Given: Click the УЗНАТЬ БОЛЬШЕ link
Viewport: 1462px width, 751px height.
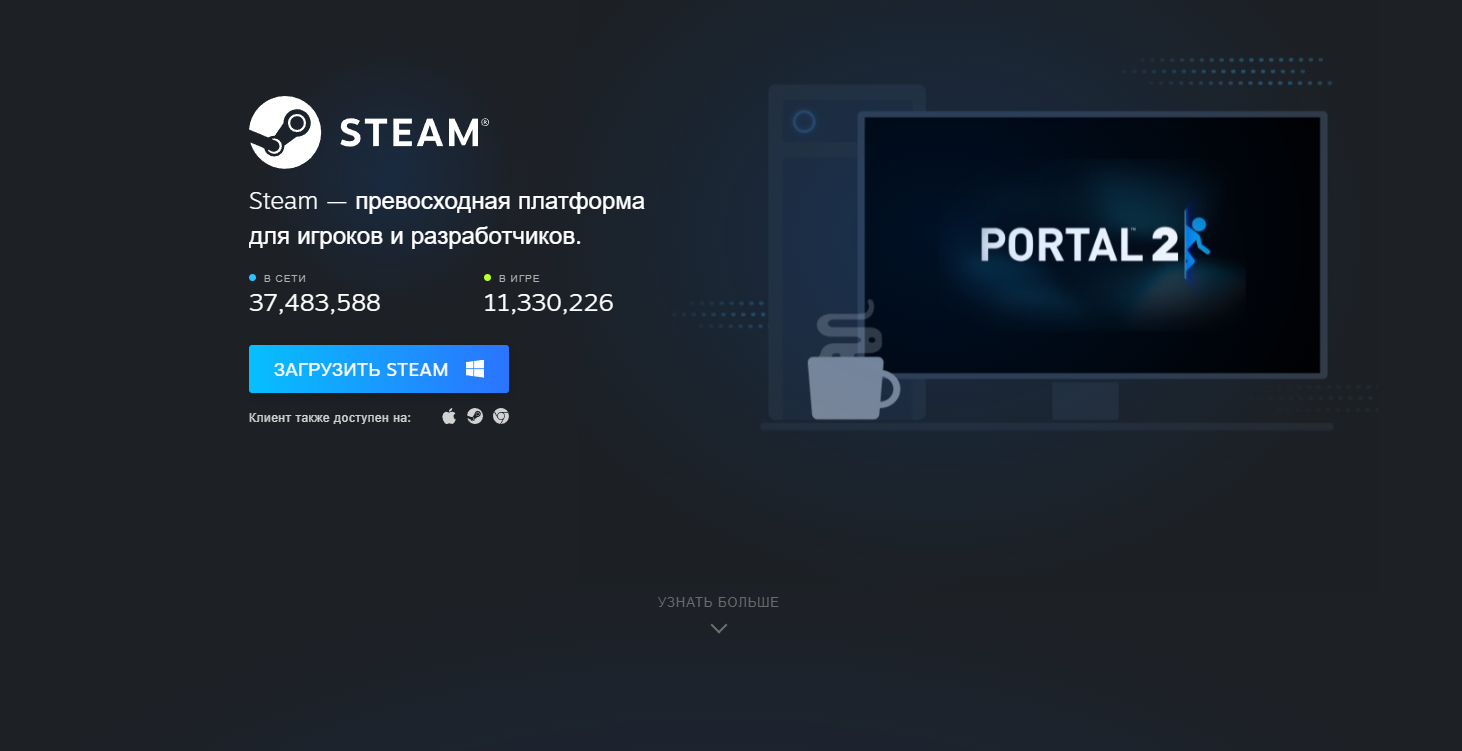Looking at the screenshot, I should [718, 602].
